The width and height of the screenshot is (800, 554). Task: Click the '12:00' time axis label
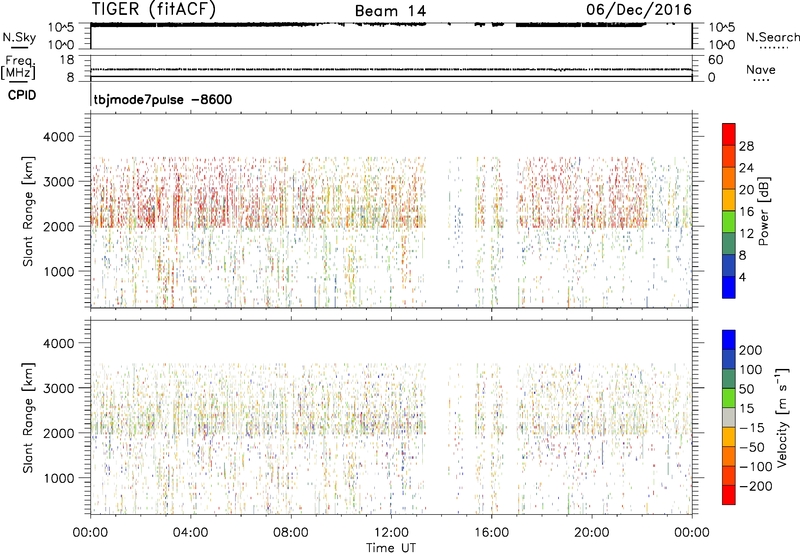pos(391,533)
